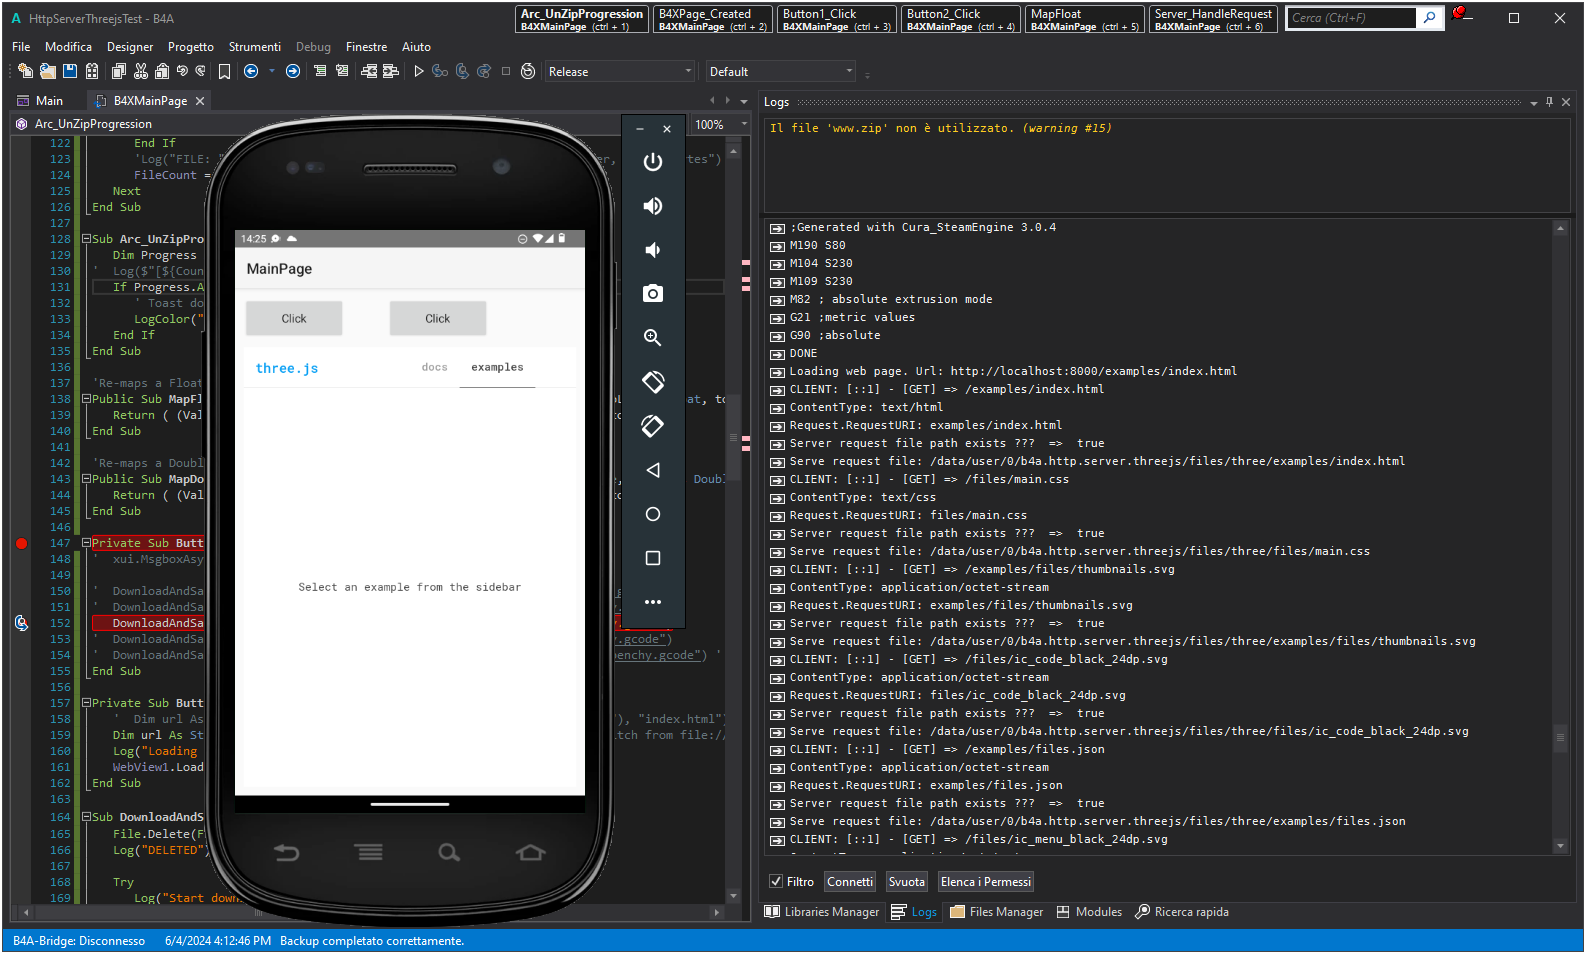Screen dimensions: 1586x954
Task: Click the search magnifier next to Cerca box
Action: 1430,18
